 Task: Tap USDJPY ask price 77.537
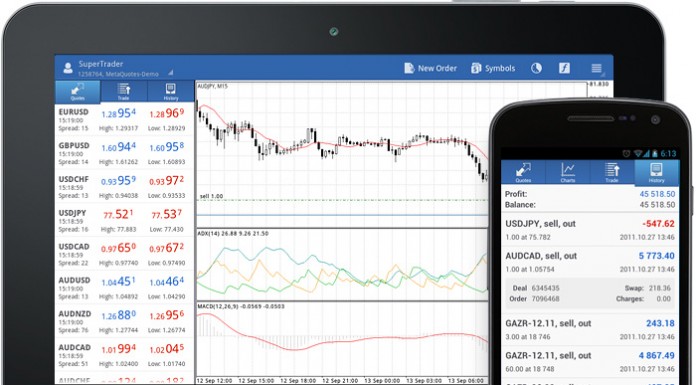[166, 214]
